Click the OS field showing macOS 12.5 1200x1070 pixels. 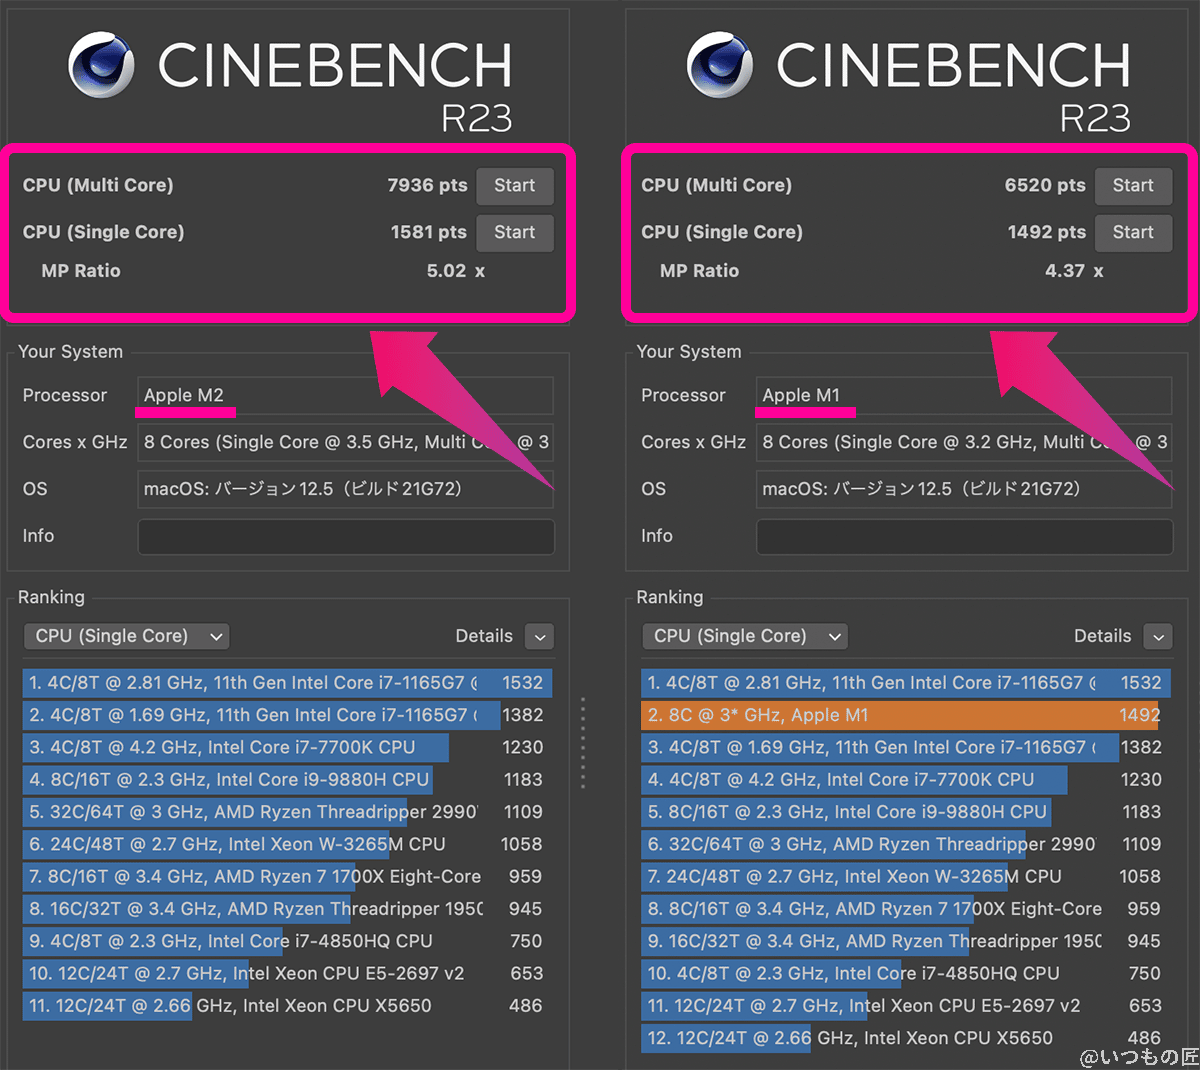pyautogui.click(x=345, y=489)
